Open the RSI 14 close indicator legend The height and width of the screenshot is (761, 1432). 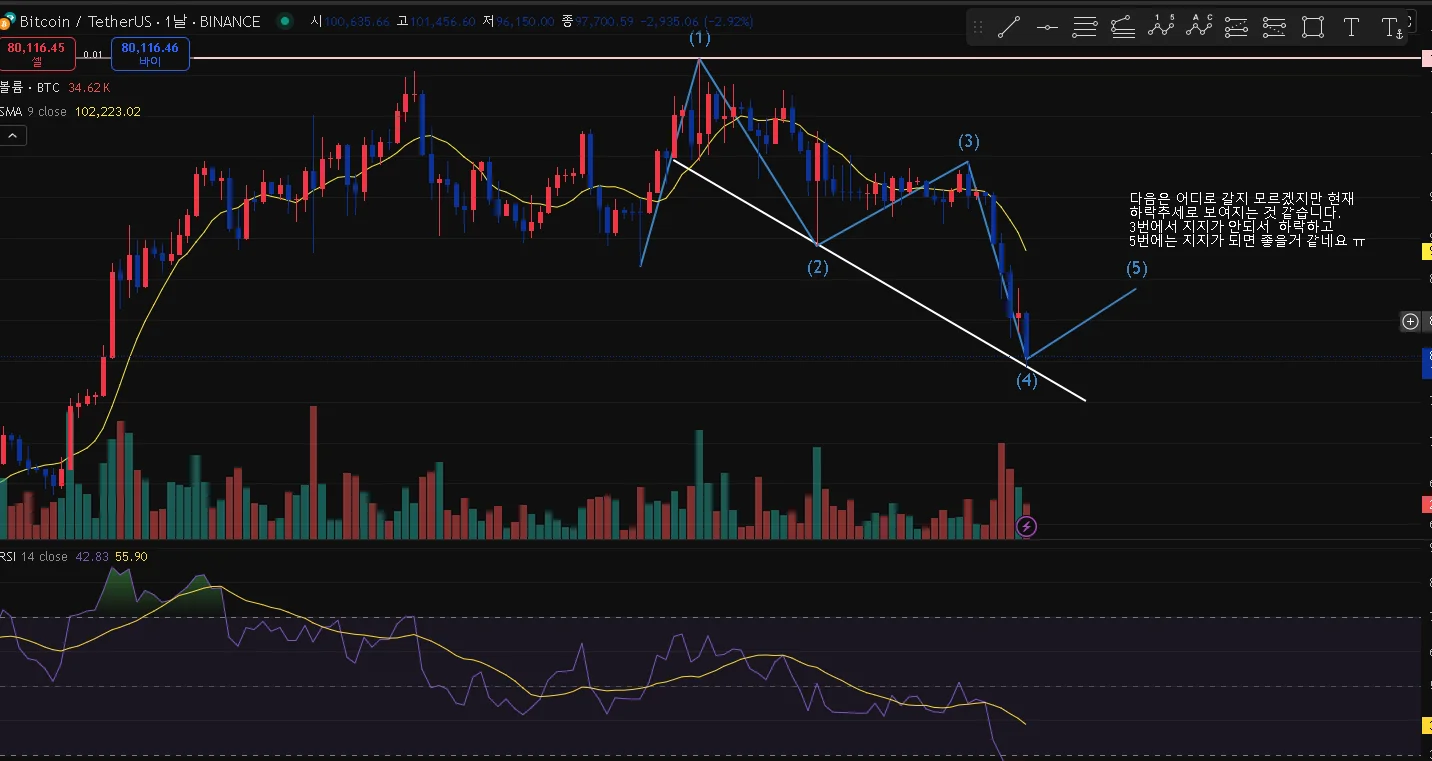click(x=74, y=556)
